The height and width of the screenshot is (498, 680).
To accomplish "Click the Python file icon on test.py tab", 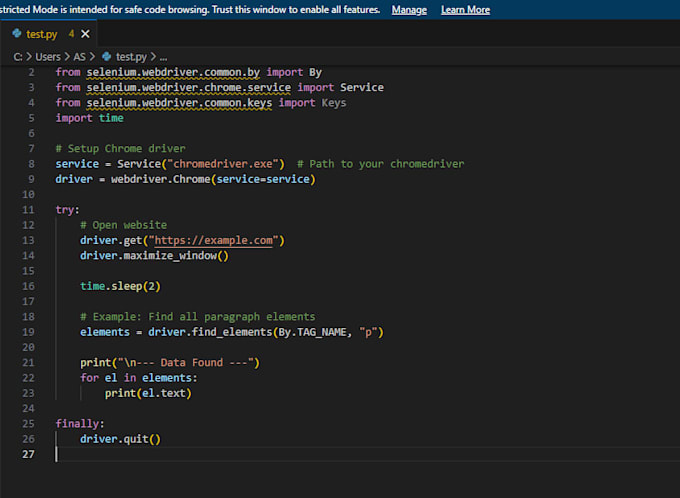I will coord(16,33).
